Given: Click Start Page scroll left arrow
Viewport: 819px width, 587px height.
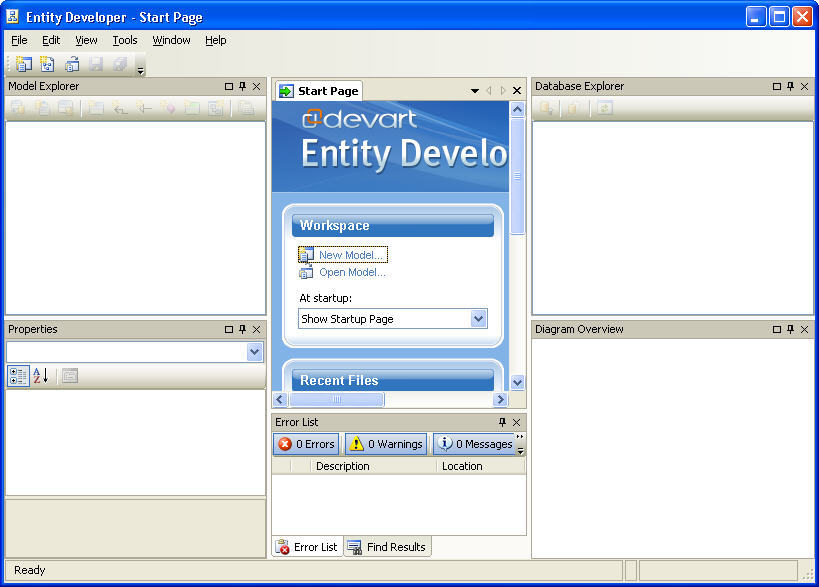Looking at the screenshot, I should coord(280,400).
